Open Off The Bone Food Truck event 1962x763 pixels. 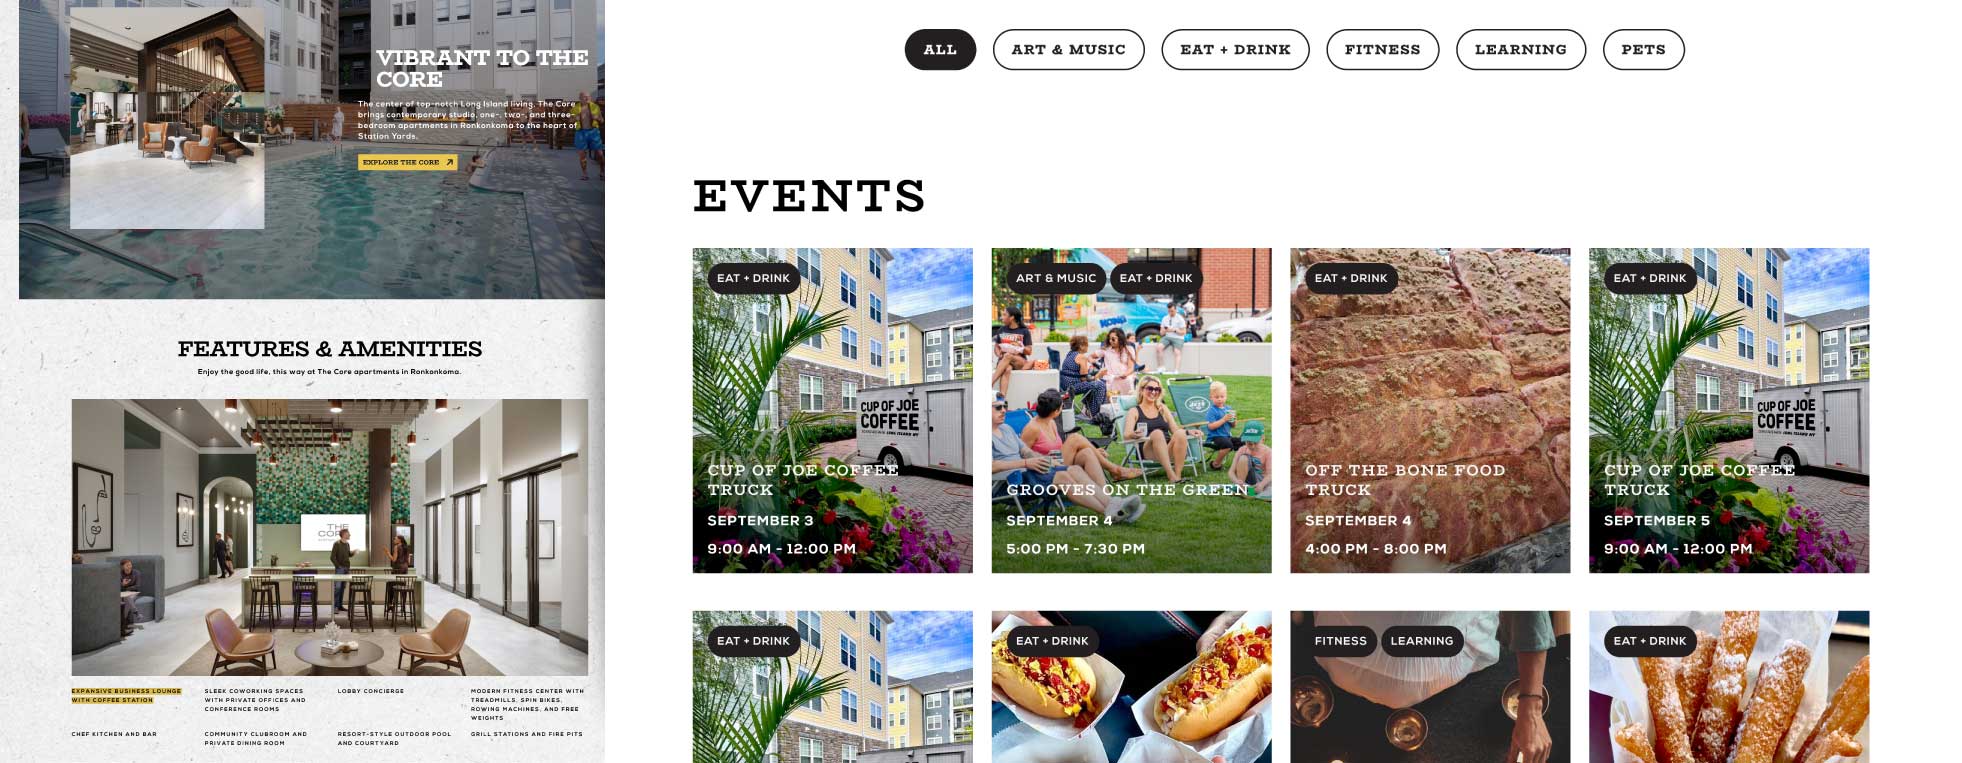[x=1430, y=410]
